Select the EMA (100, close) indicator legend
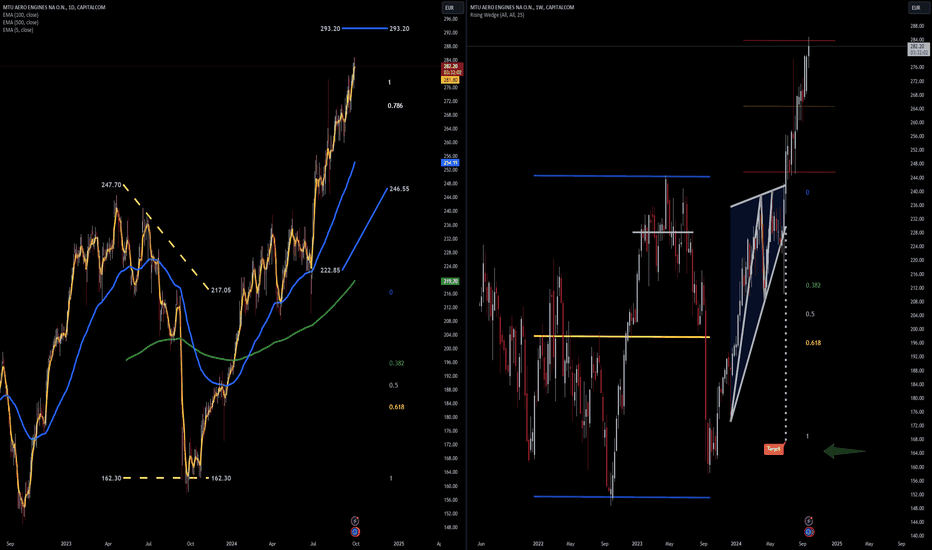Viewport: 932px width, 550px height. [x=21, y=15]
